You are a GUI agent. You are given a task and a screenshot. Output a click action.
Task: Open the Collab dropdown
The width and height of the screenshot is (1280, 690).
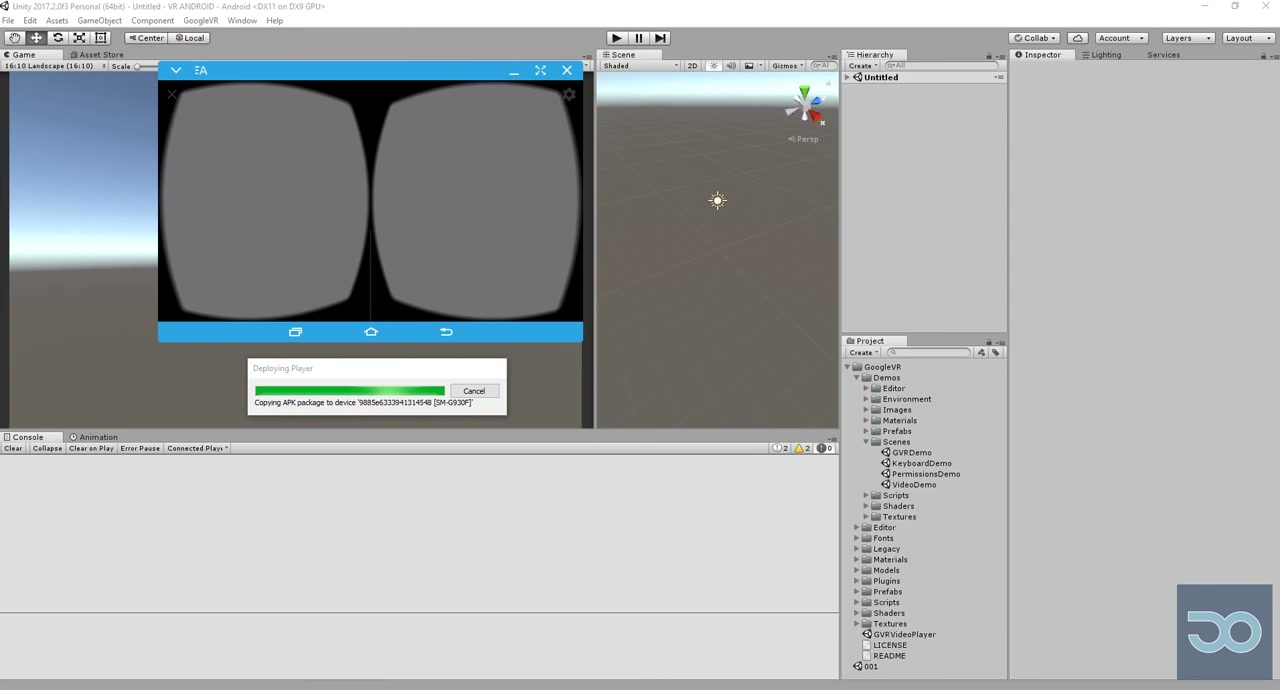point(1035,38)
